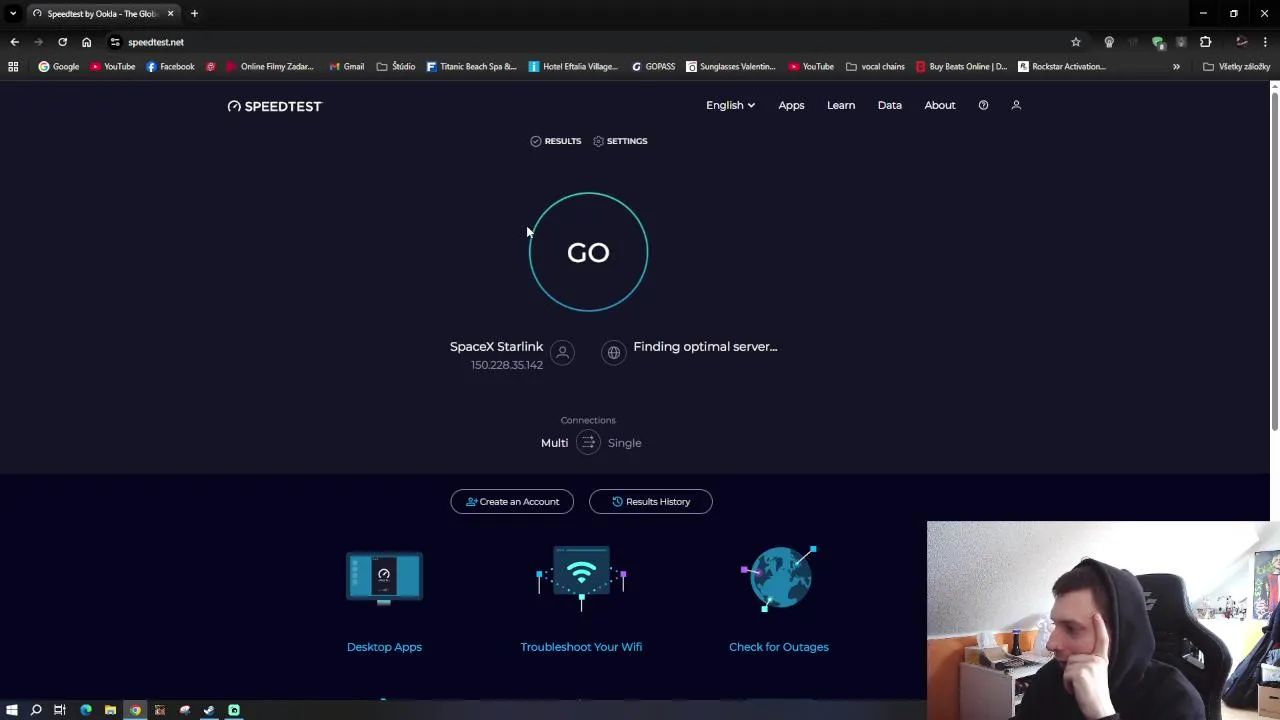This screenshot has width=1280, height=720.
Task: Open Task View on the taskbar
Action: [x=60, y=710]
